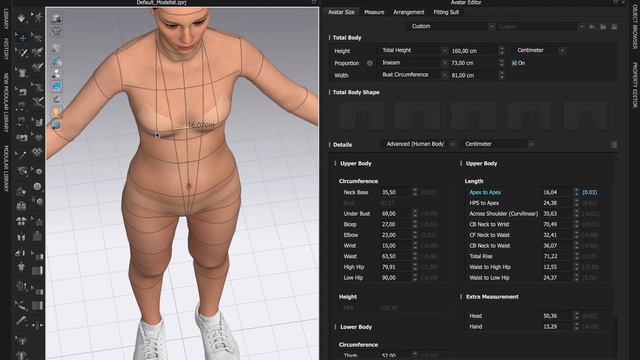
Task: Click the 81,00 cm bust stepper arrows
Action: click(501, 76)
